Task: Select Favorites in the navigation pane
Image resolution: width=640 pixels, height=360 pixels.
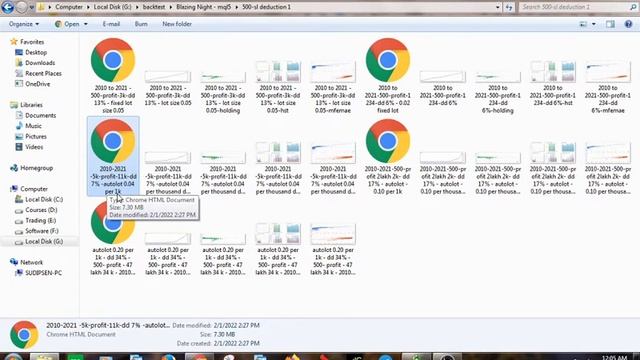Action: click(x=32, y=42)
